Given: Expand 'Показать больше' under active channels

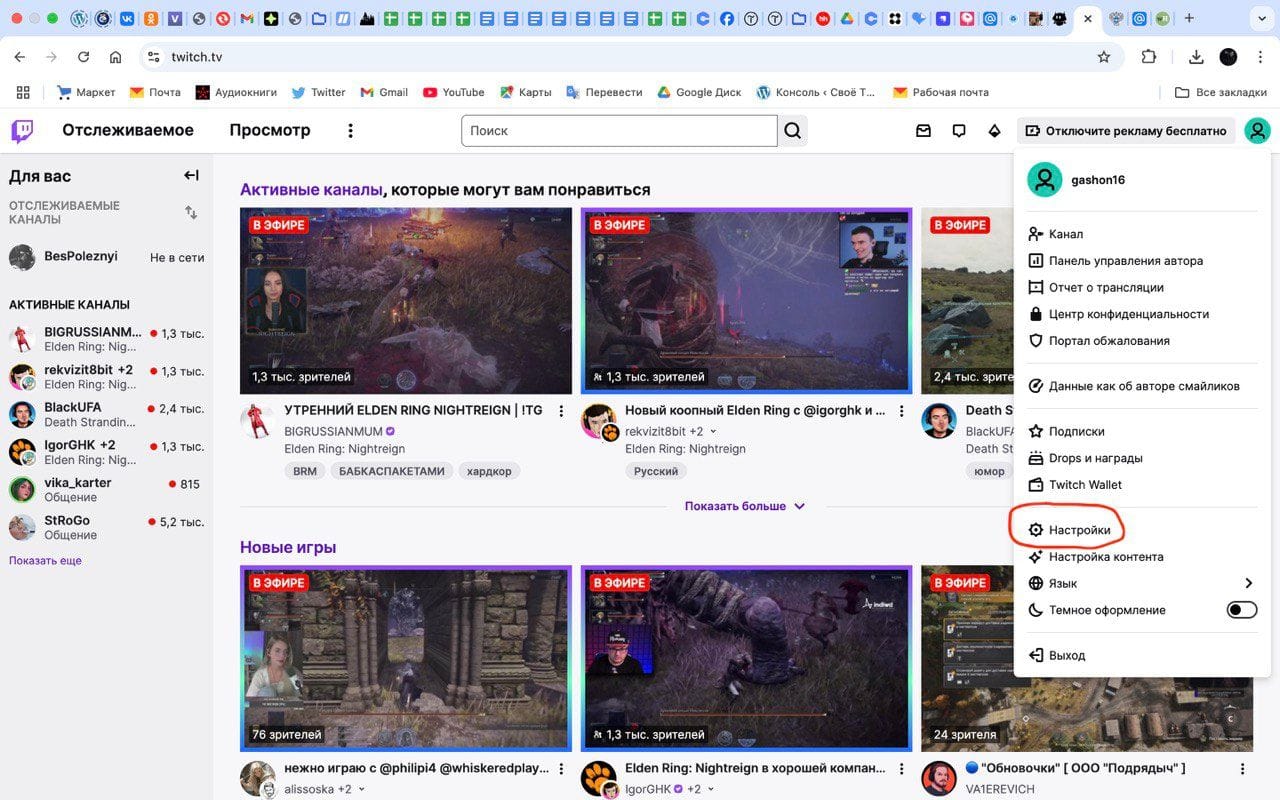Looking at the screenshot, I should (x=744, y=506).
